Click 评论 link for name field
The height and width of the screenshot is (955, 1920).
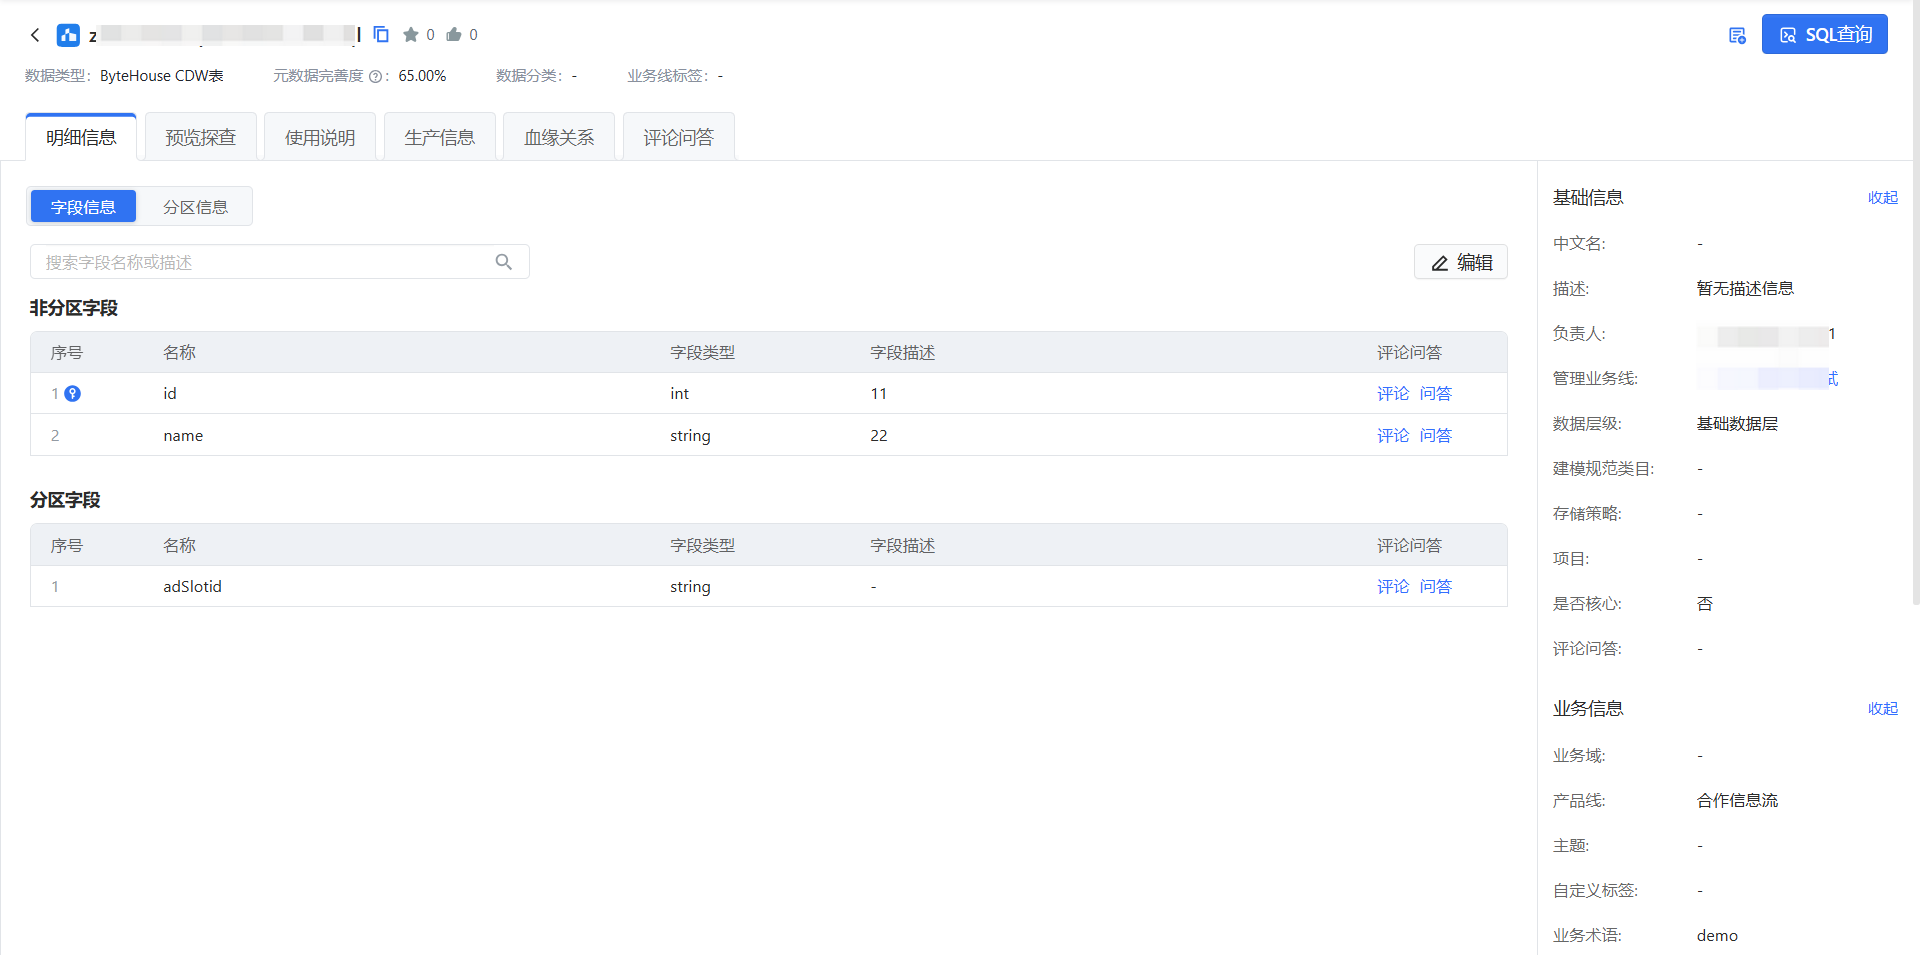coord(1393,436)
